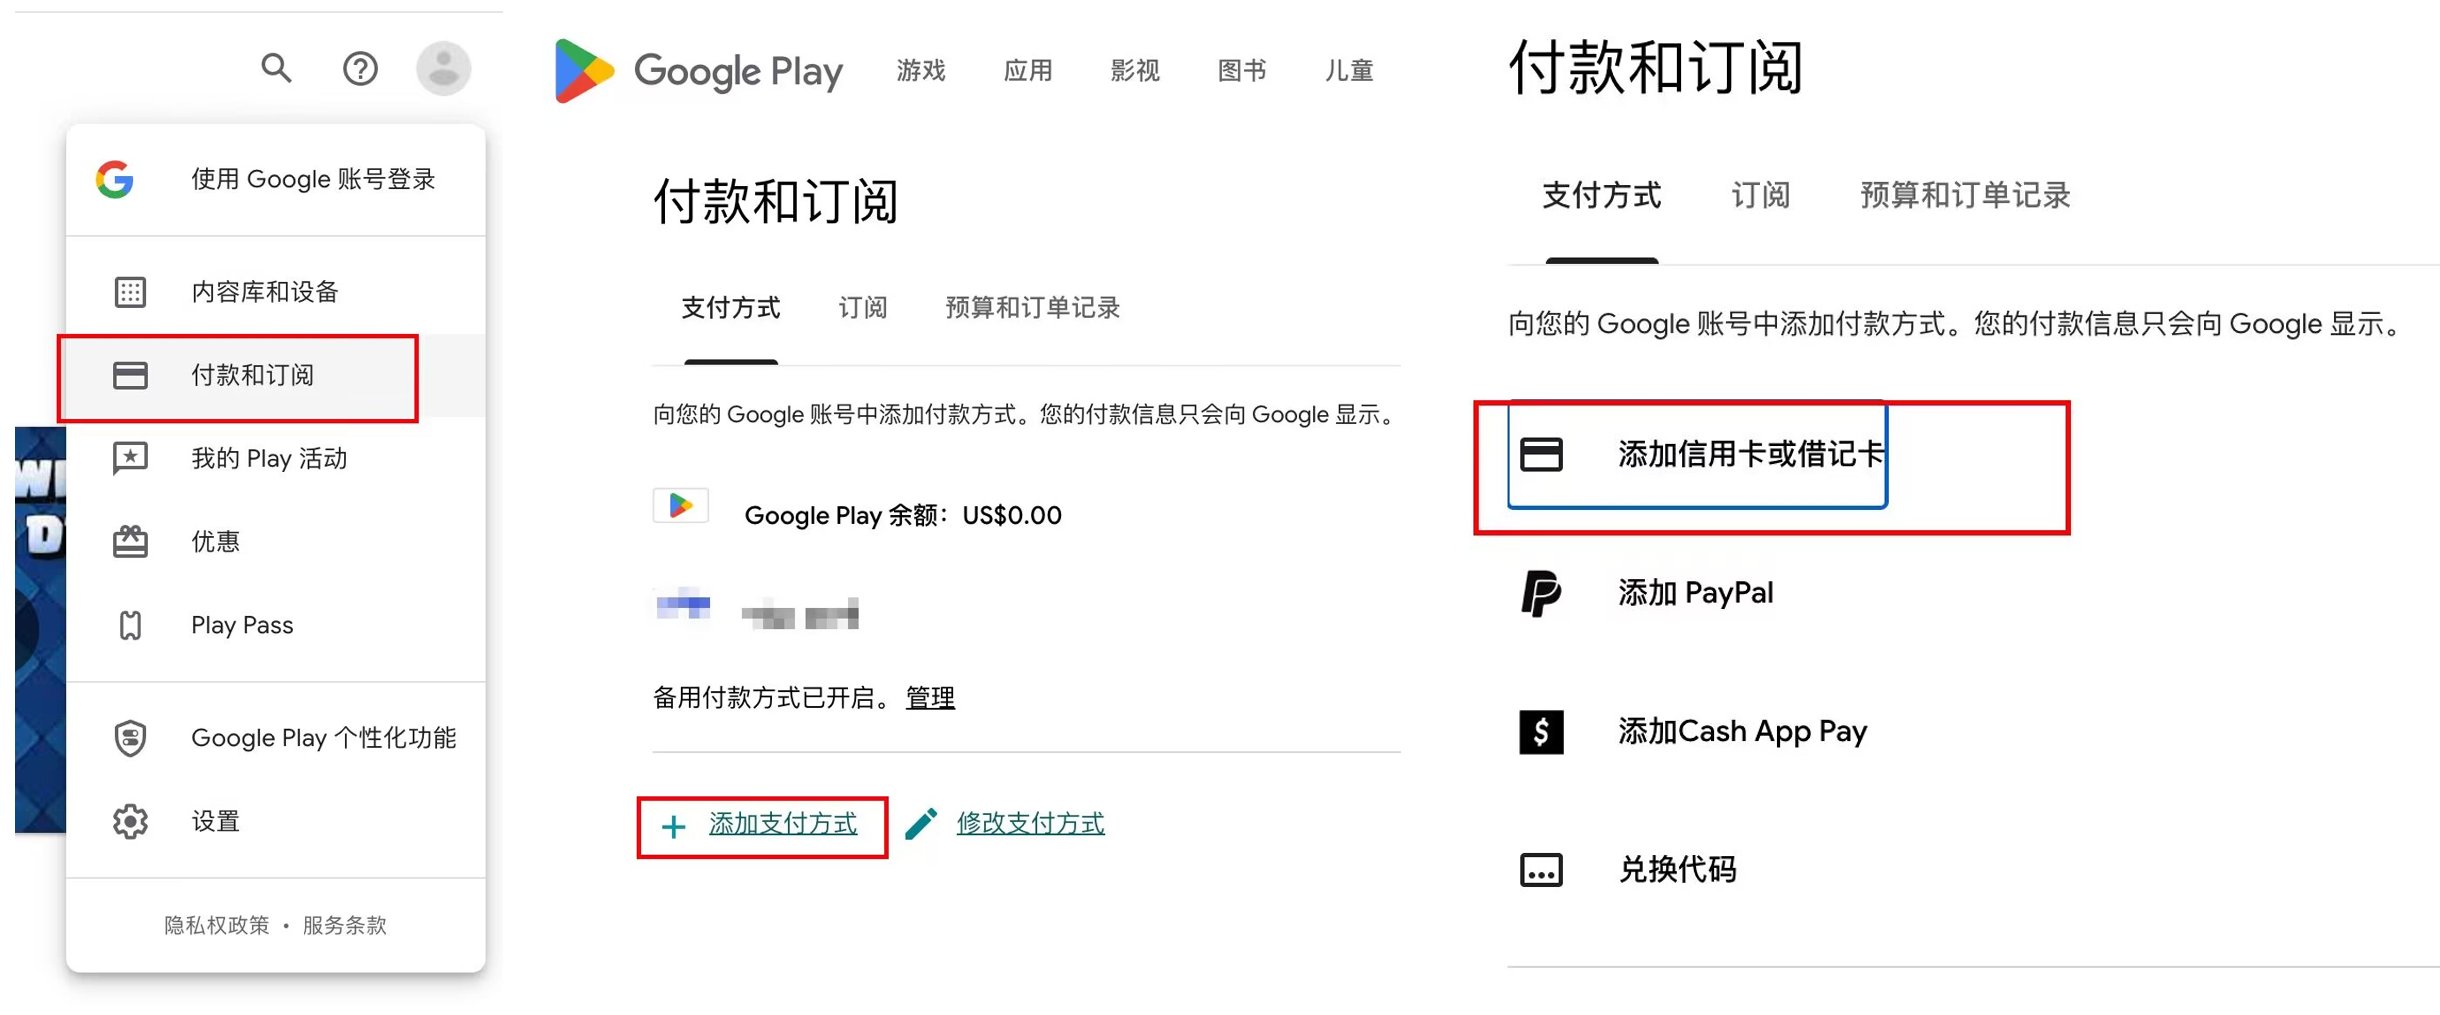Open help via the question mark icon

pyautogui.click(x=360, y=68)
